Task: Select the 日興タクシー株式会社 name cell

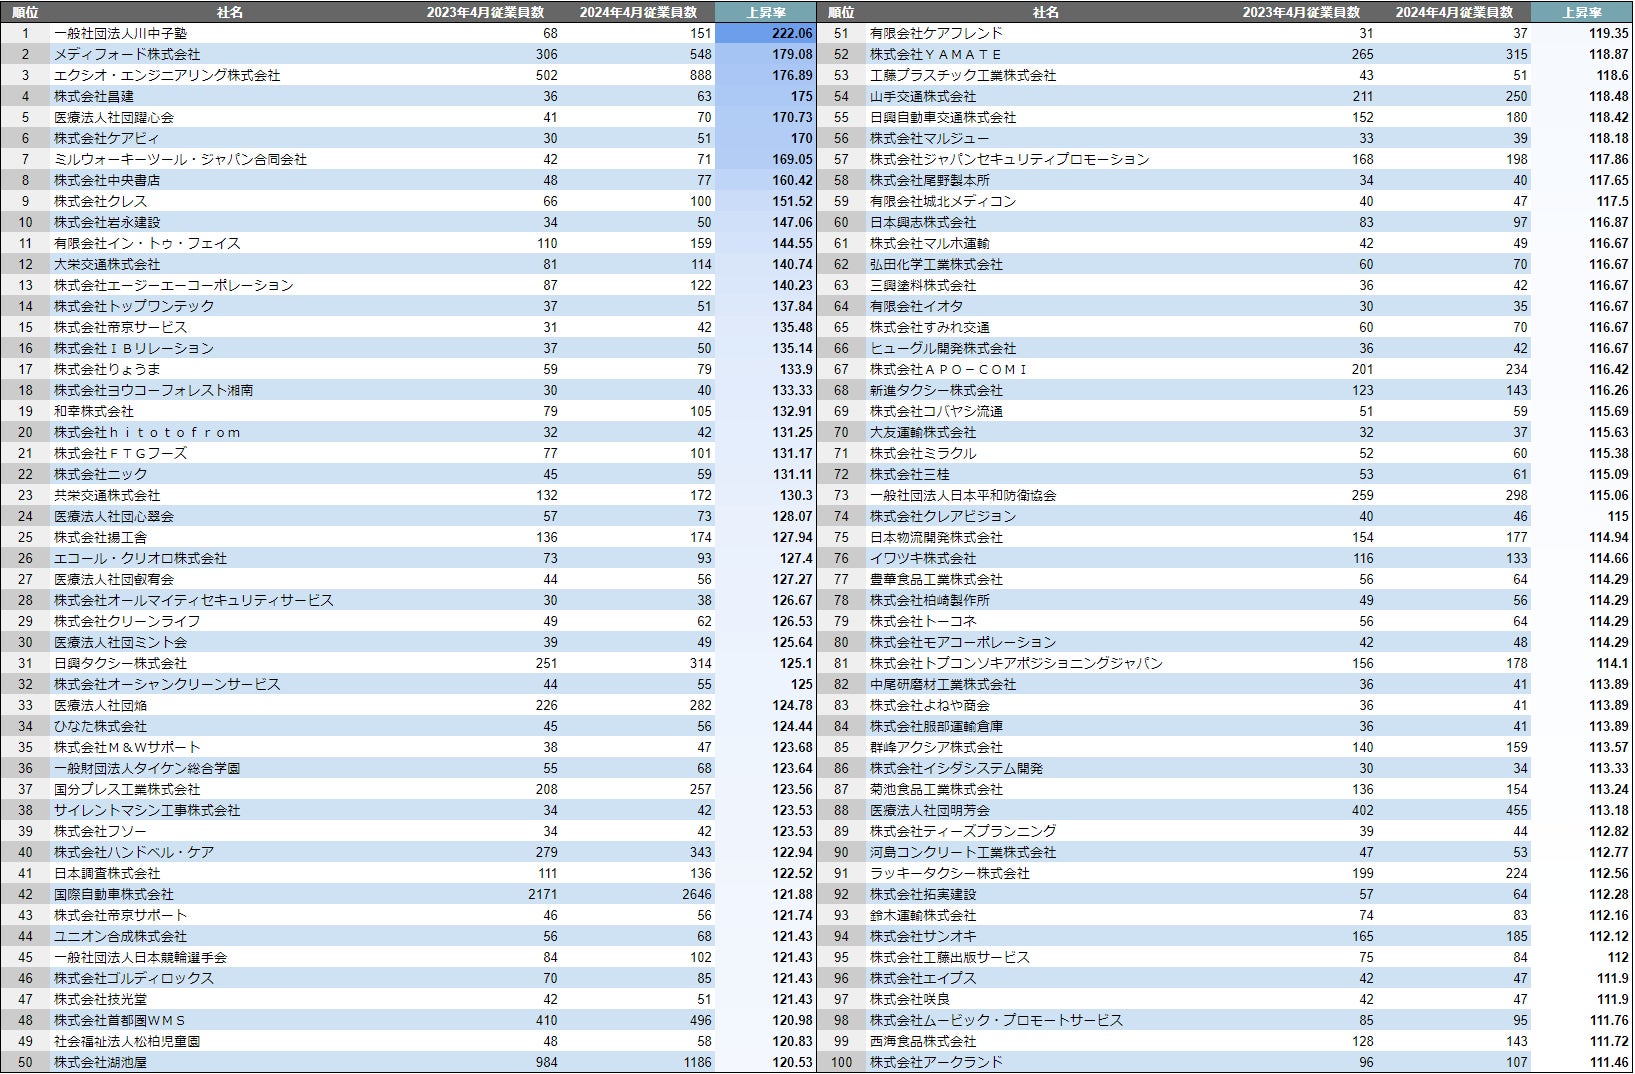Action: pos(120,663)
